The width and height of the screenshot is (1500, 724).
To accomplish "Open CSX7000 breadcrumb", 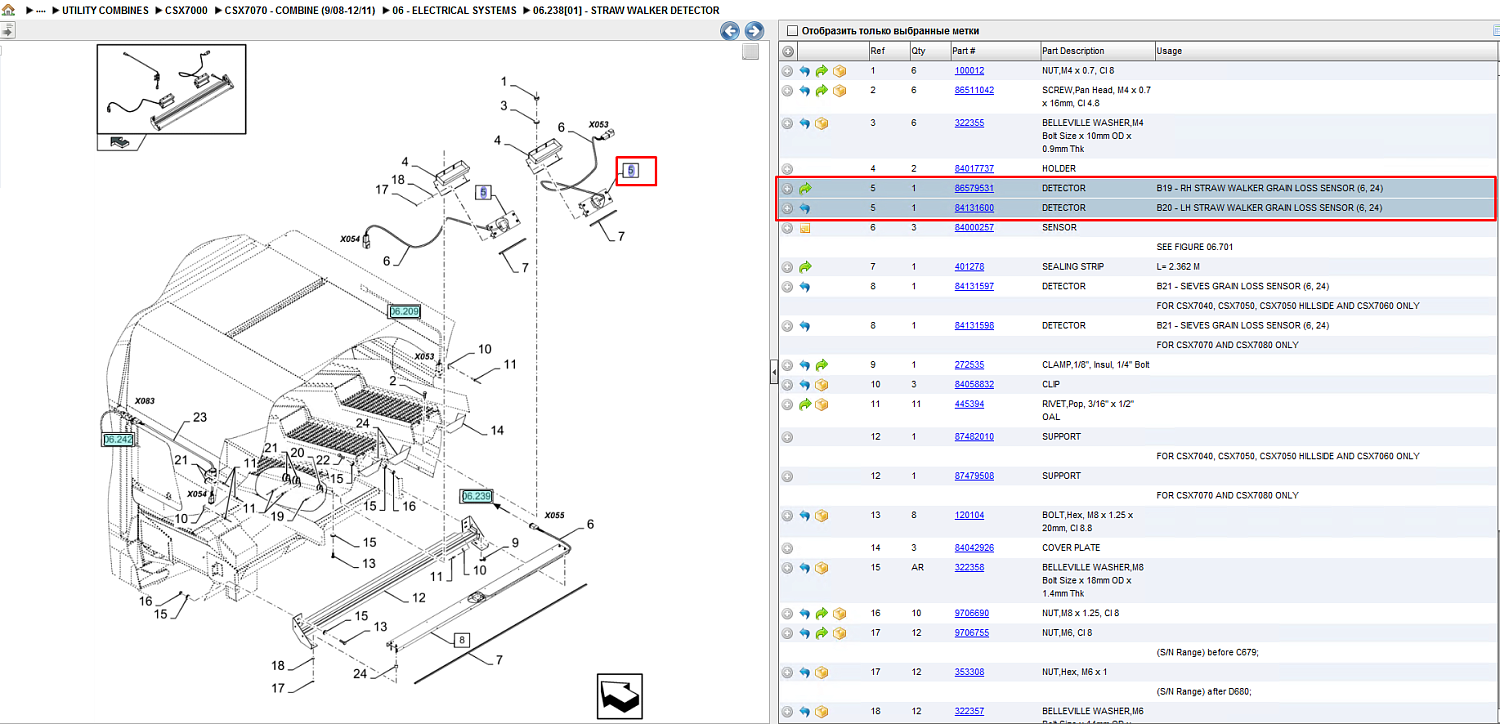I will tap(188, 10).
